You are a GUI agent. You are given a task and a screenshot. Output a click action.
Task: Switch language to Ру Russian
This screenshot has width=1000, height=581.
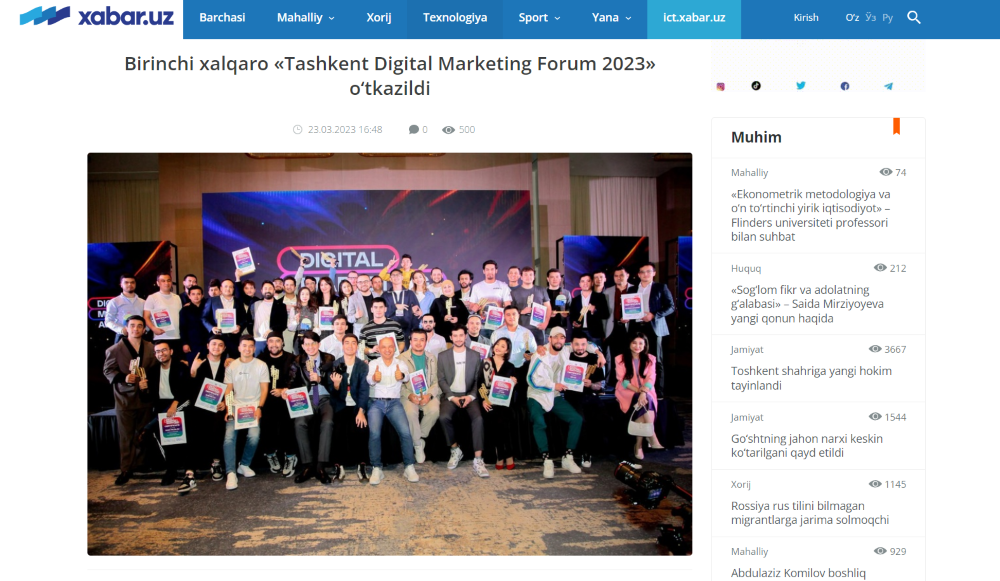coord(887,18)
